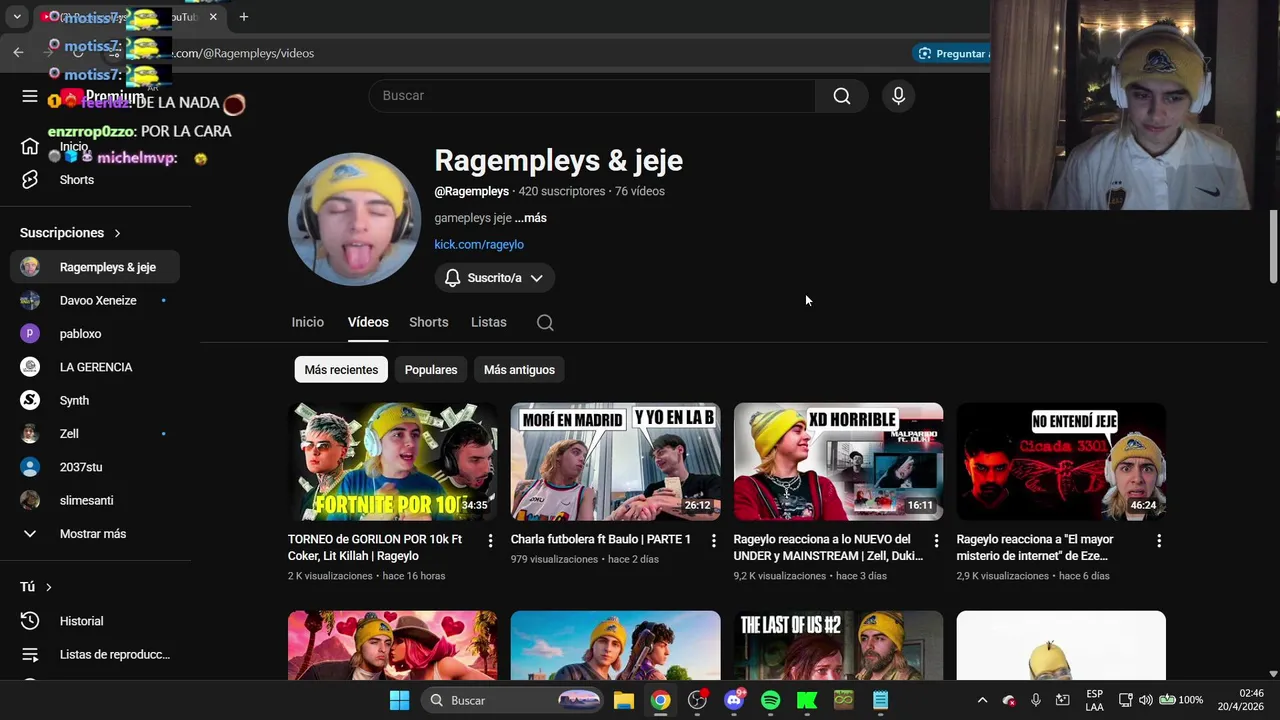Click the search magnifier button
Screen dimensions: 1280x720
coord(842,96)
